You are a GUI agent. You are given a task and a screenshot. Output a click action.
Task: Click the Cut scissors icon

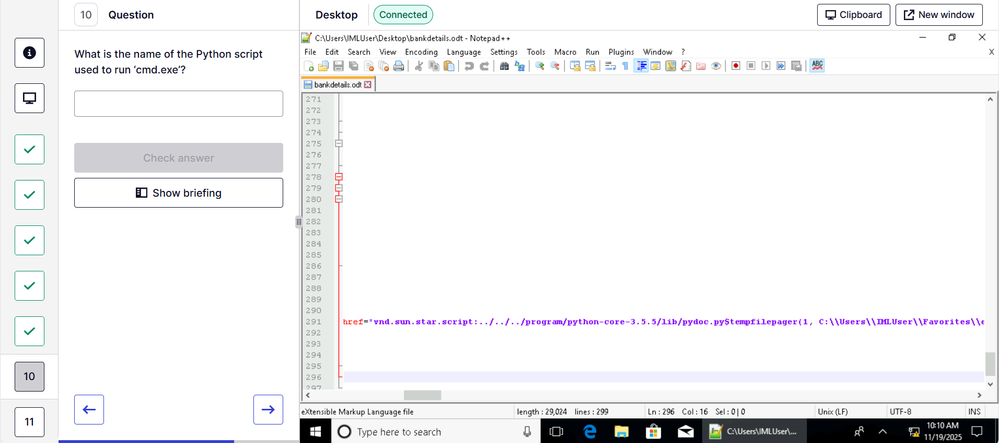(x=420, y=66)
